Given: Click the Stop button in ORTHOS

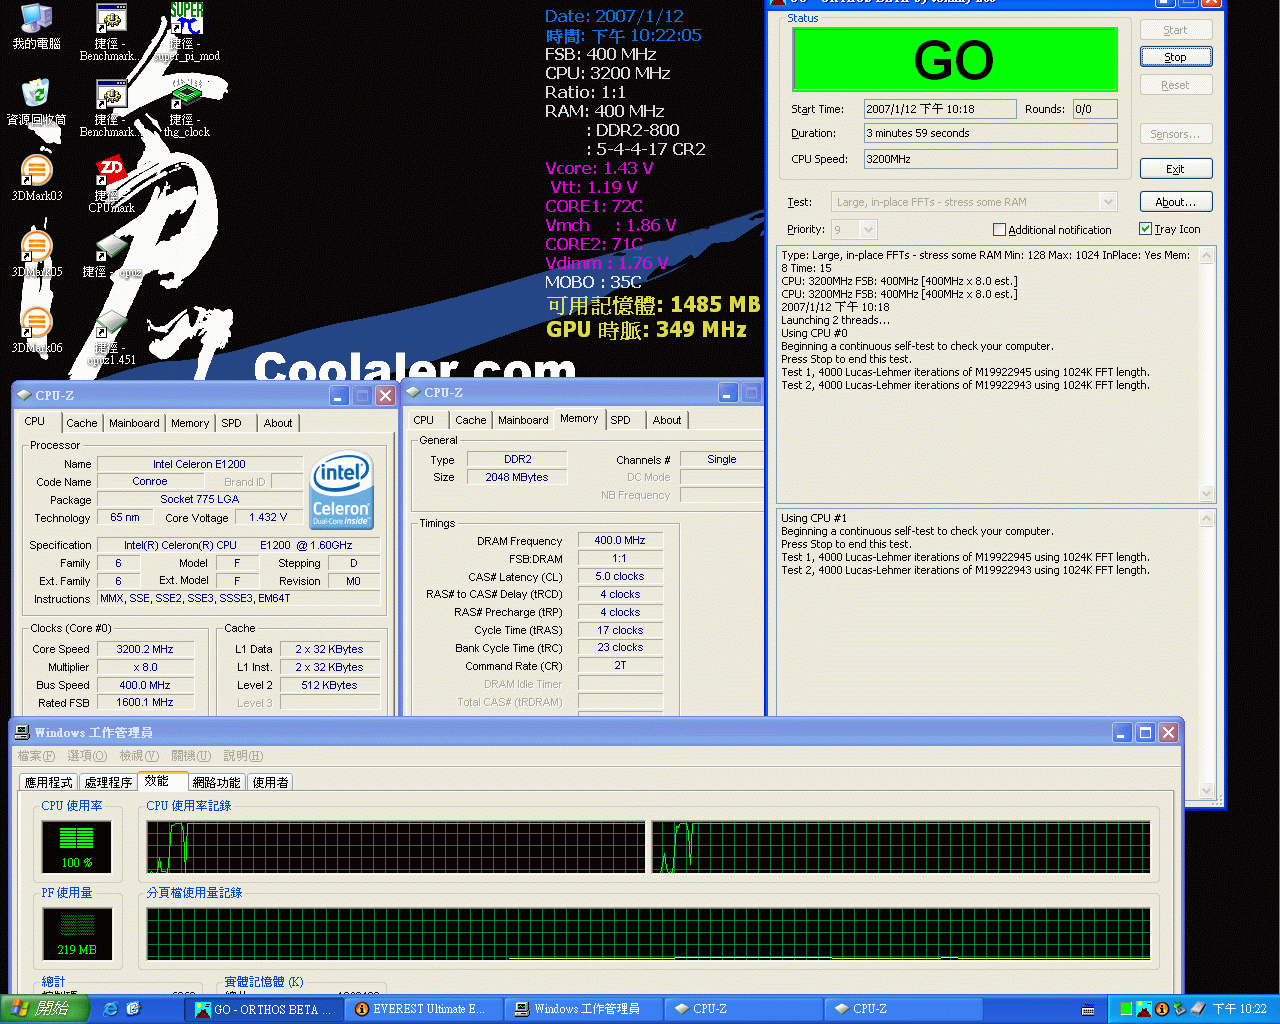Looking at the screenshot, I should 1176,57.
